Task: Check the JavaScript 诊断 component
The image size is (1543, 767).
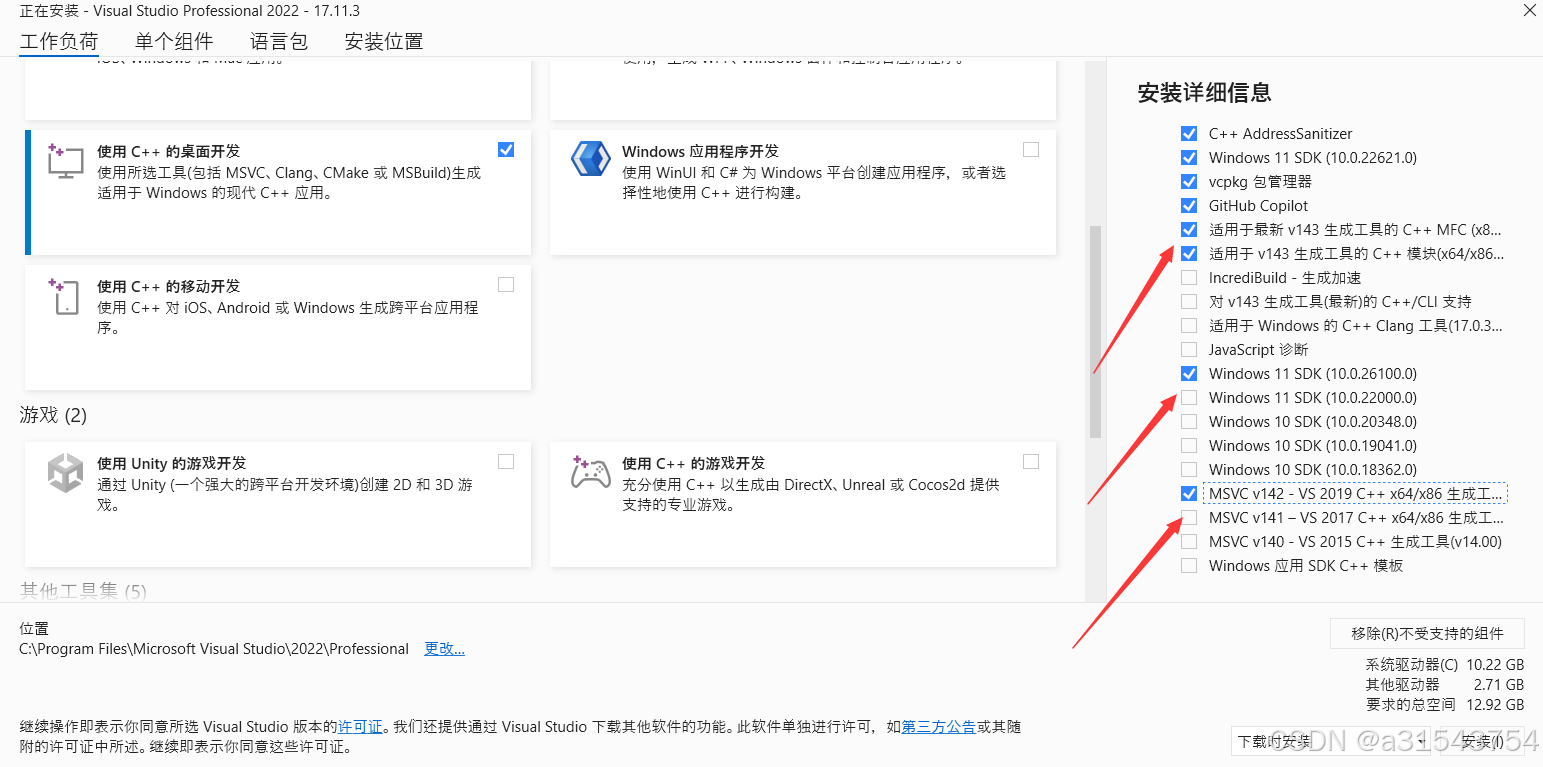Action: [1189, 349]
